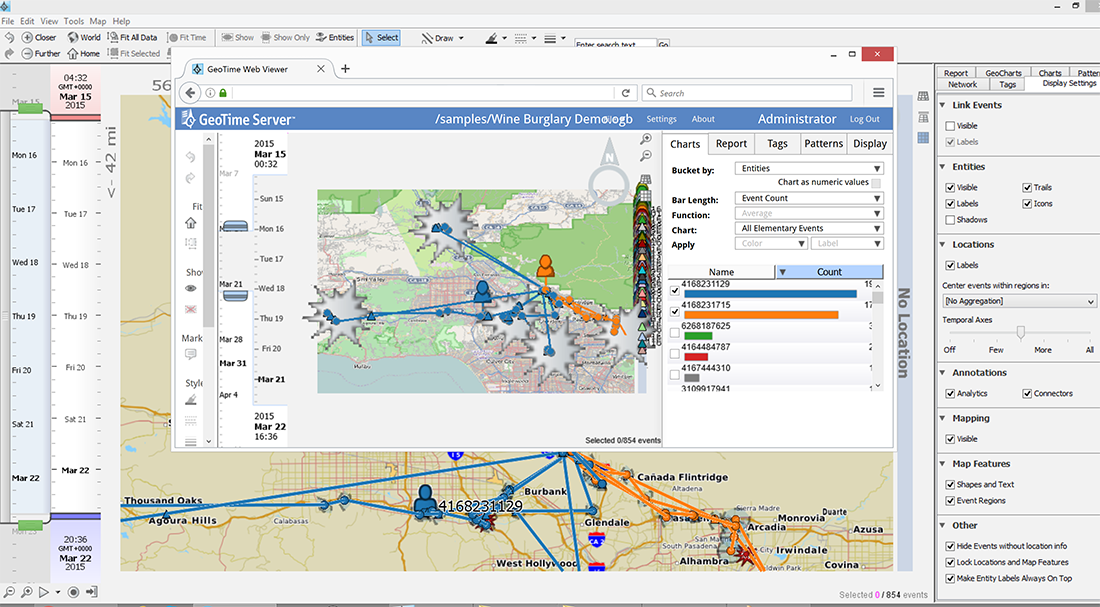Click the Entities toolbar button
Viewport: 1100px width, 607px height.
coord(335,37)
